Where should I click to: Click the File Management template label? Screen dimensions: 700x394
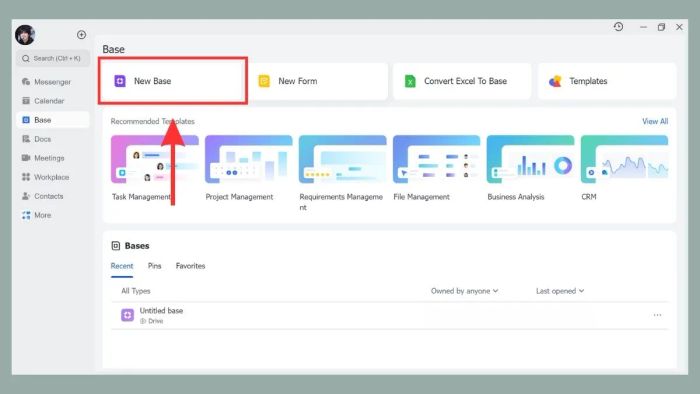coord(421,197)
